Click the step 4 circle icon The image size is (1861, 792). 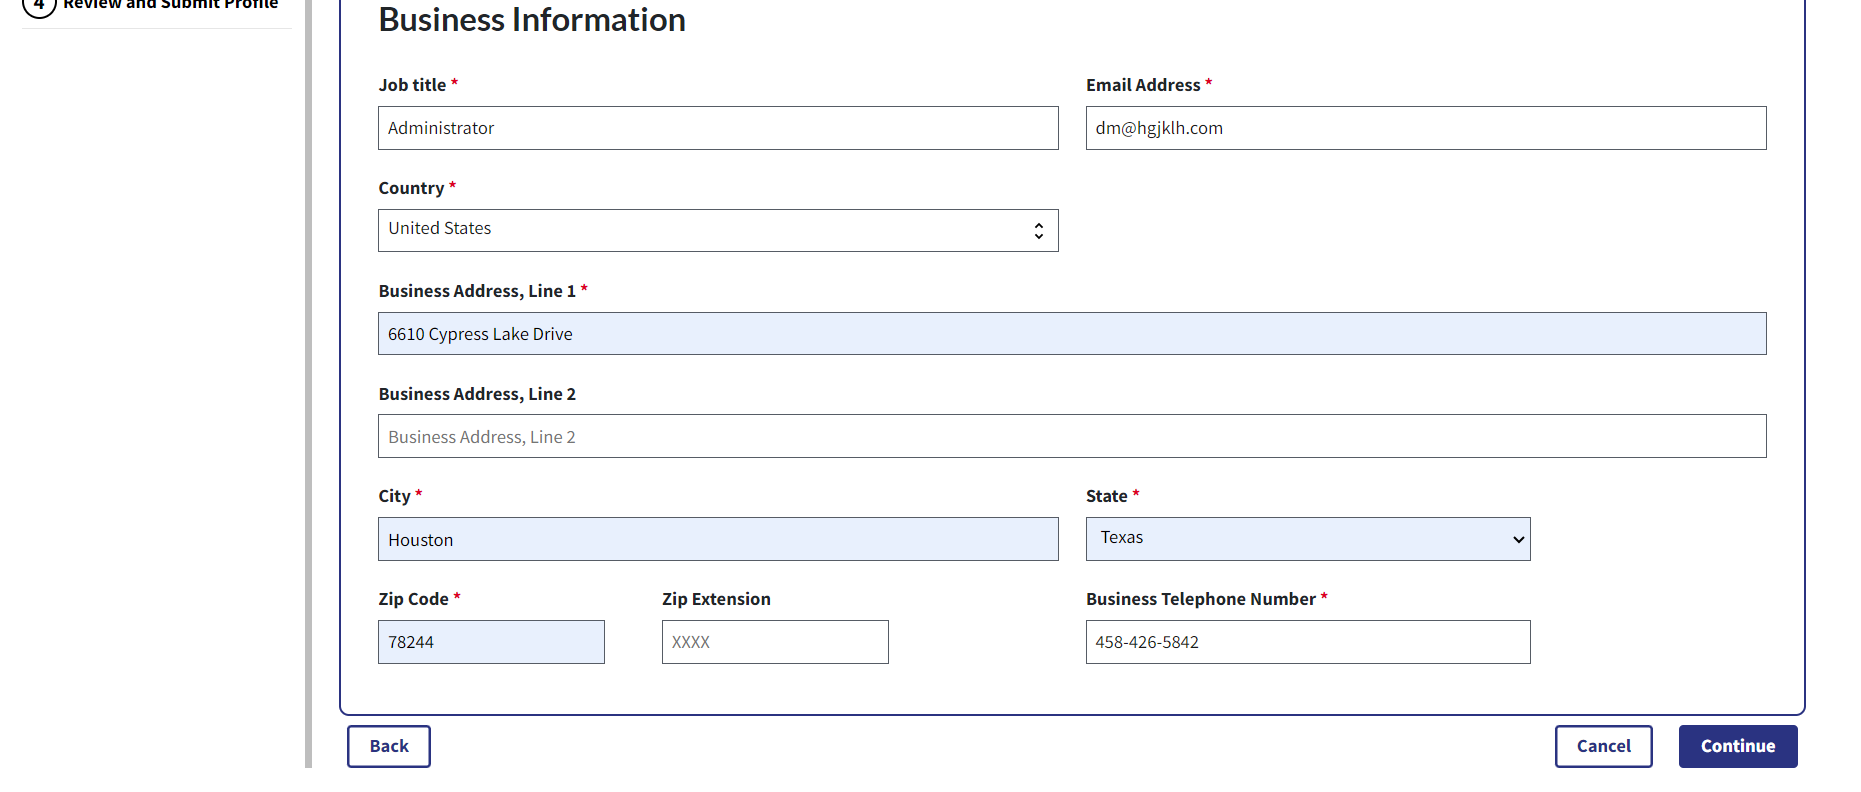[x=39, y=5]
